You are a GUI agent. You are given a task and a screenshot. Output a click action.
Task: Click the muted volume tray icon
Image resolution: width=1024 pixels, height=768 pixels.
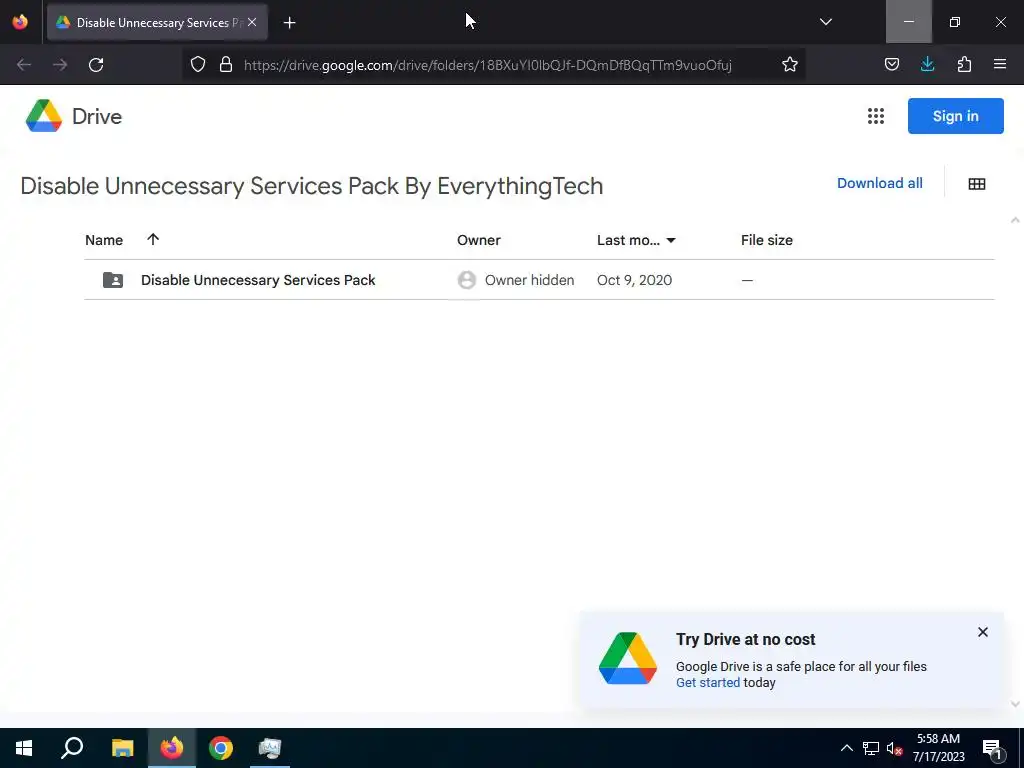tap(894, 748)
